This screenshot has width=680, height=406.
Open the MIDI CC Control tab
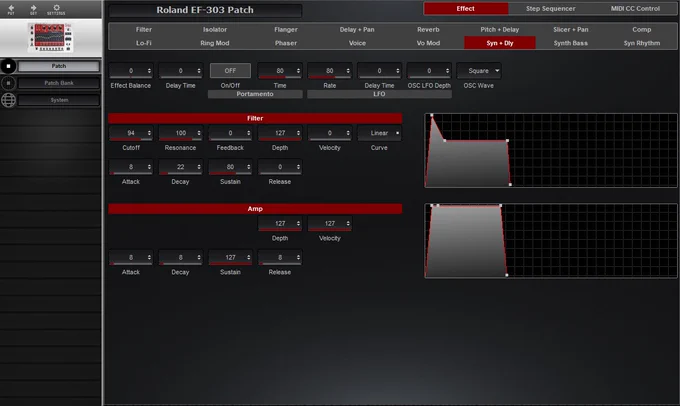635,9
